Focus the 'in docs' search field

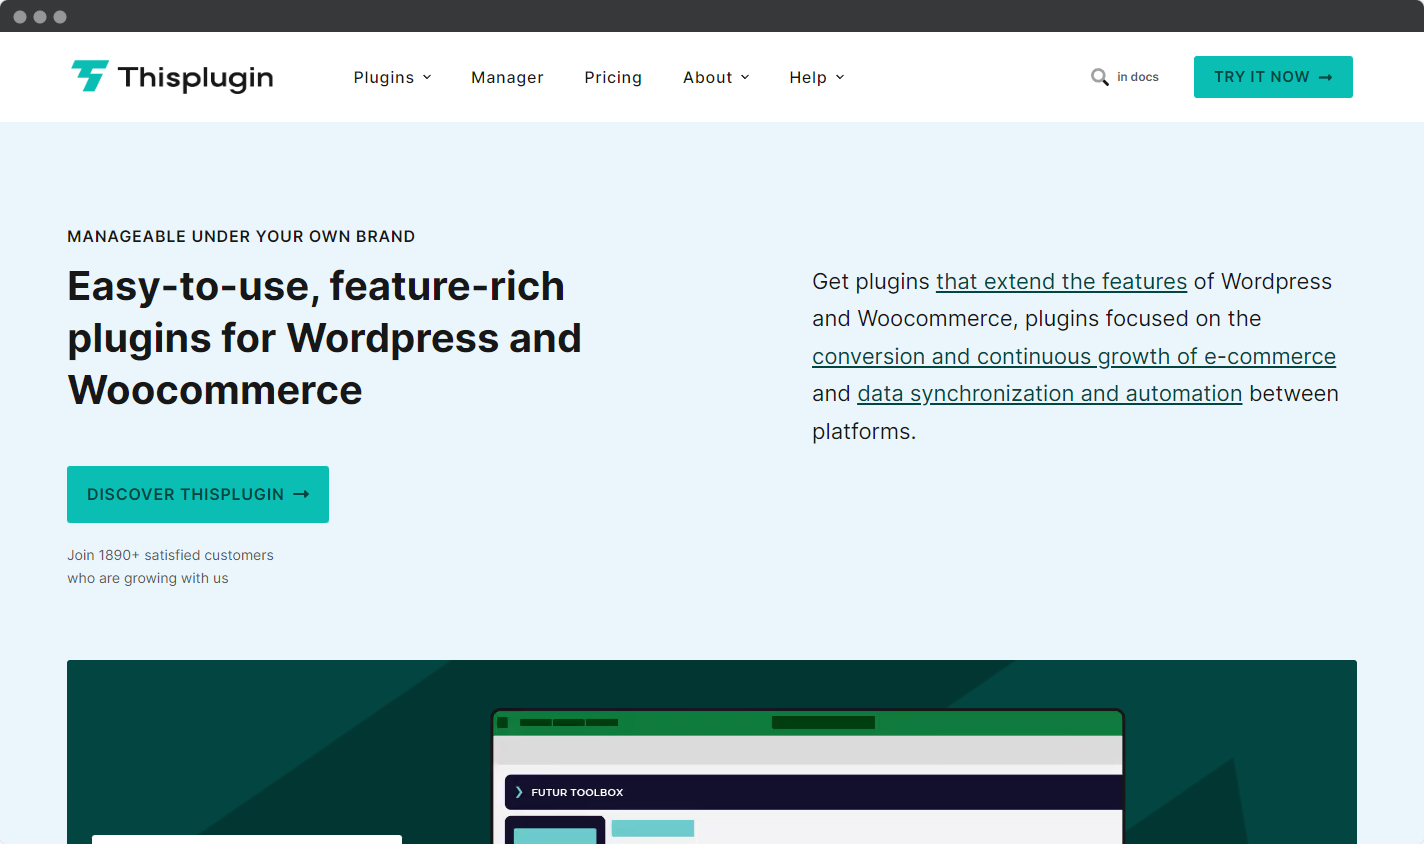tap(1138, 77)
